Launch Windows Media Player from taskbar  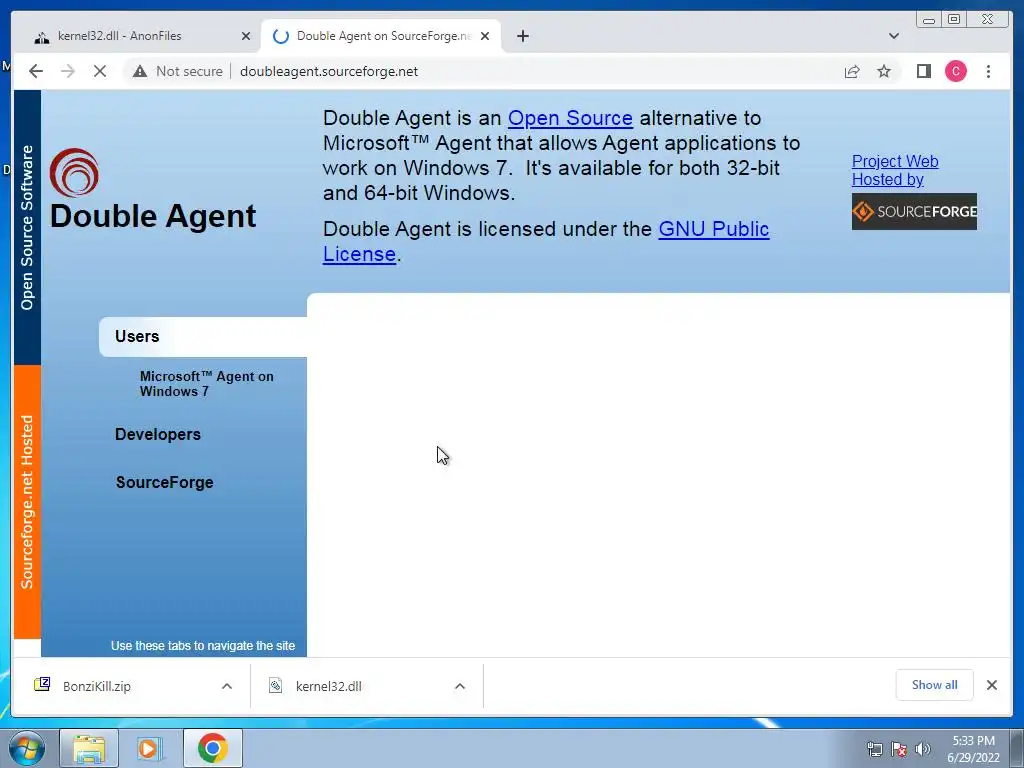point(150,748)
